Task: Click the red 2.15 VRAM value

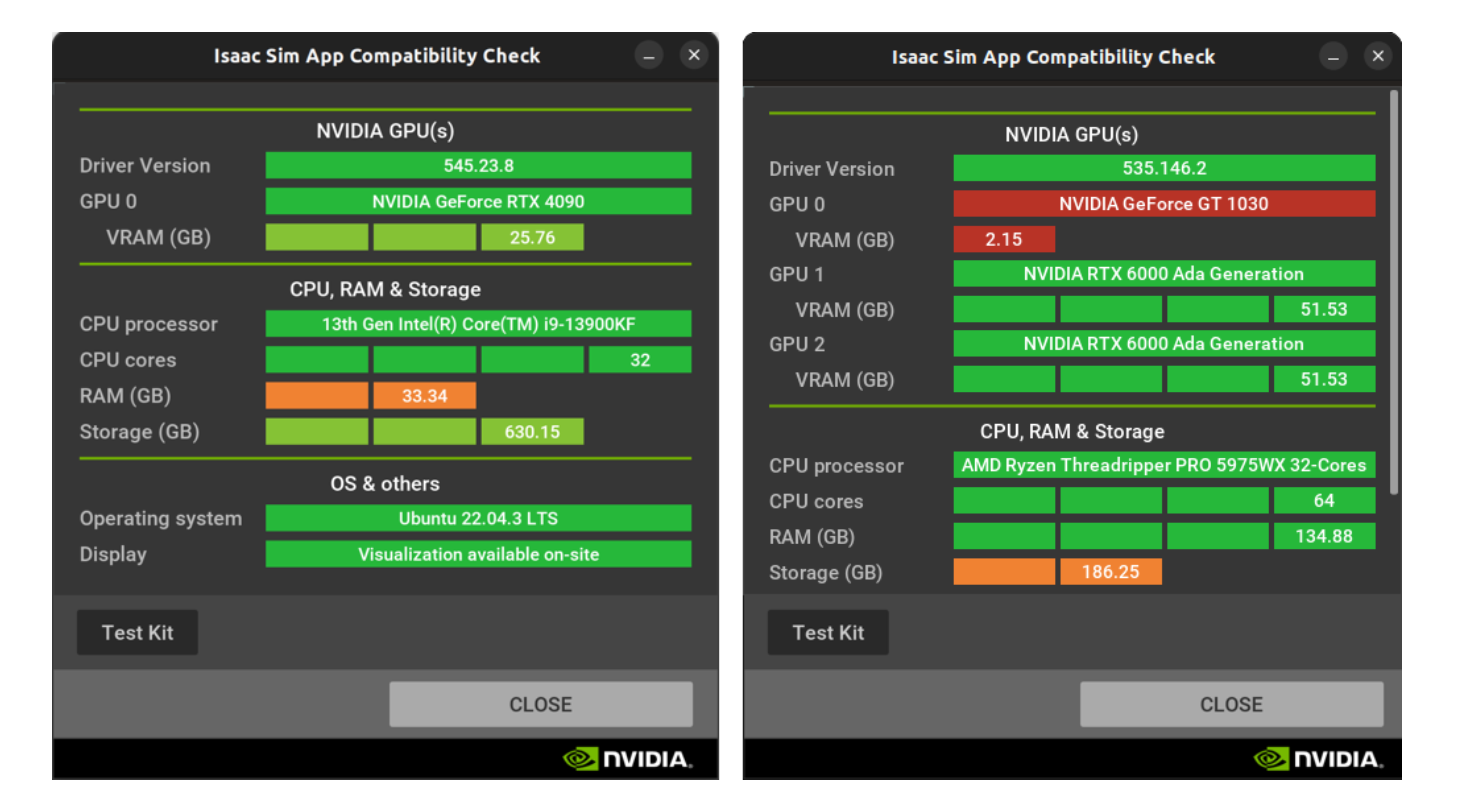Action: click(x=1004, y=239)
